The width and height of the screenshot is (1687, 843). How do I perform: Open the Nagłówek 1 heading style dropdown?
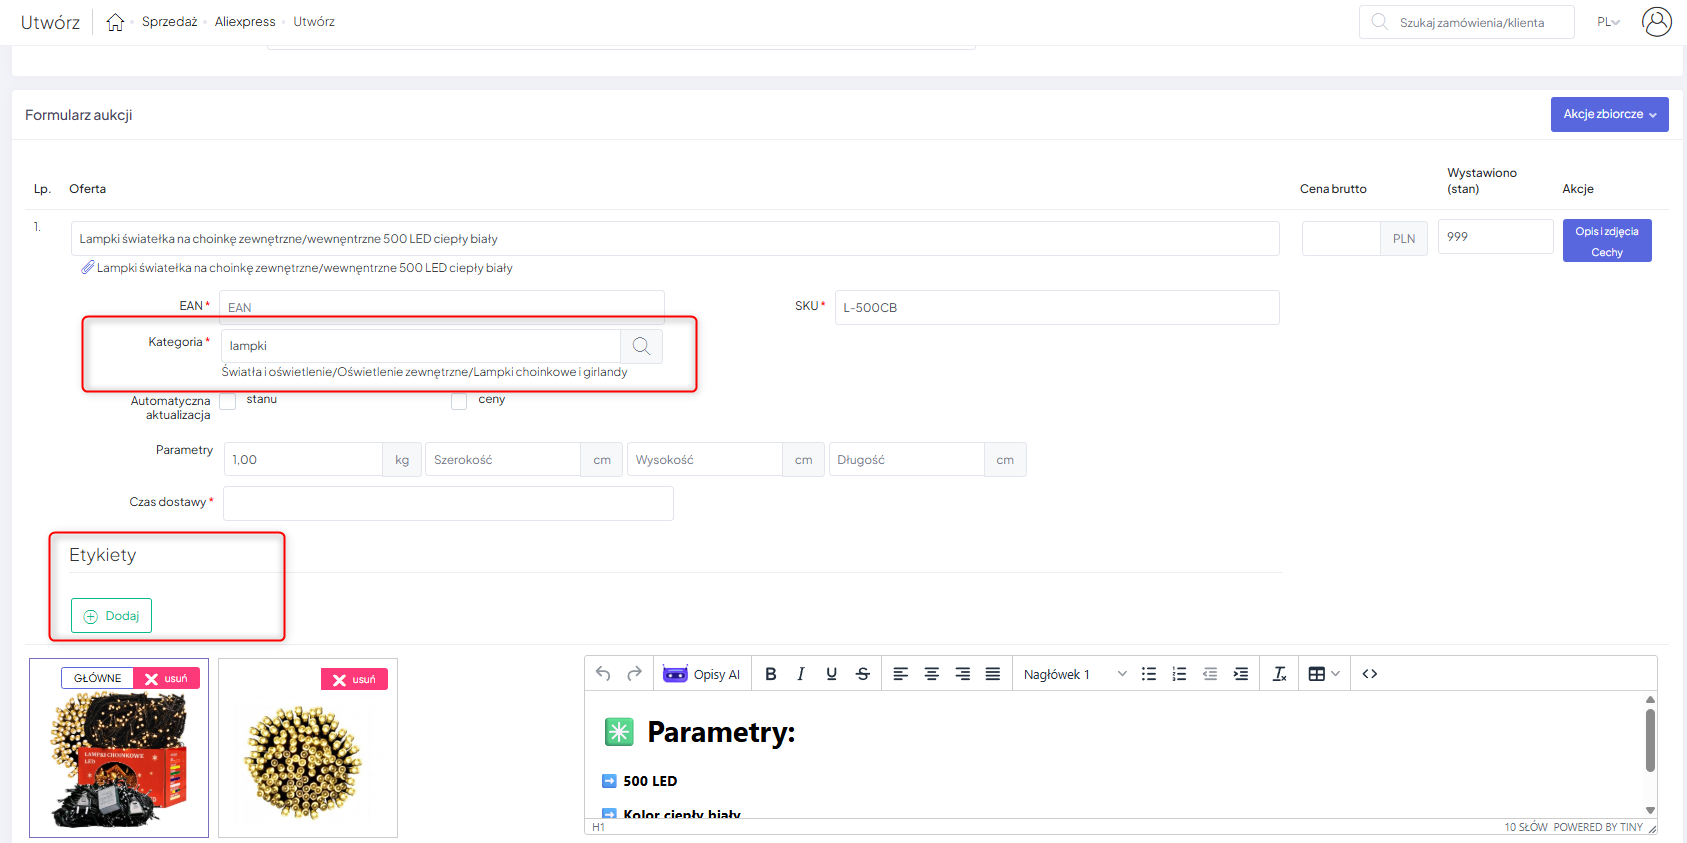[1074, 674]
